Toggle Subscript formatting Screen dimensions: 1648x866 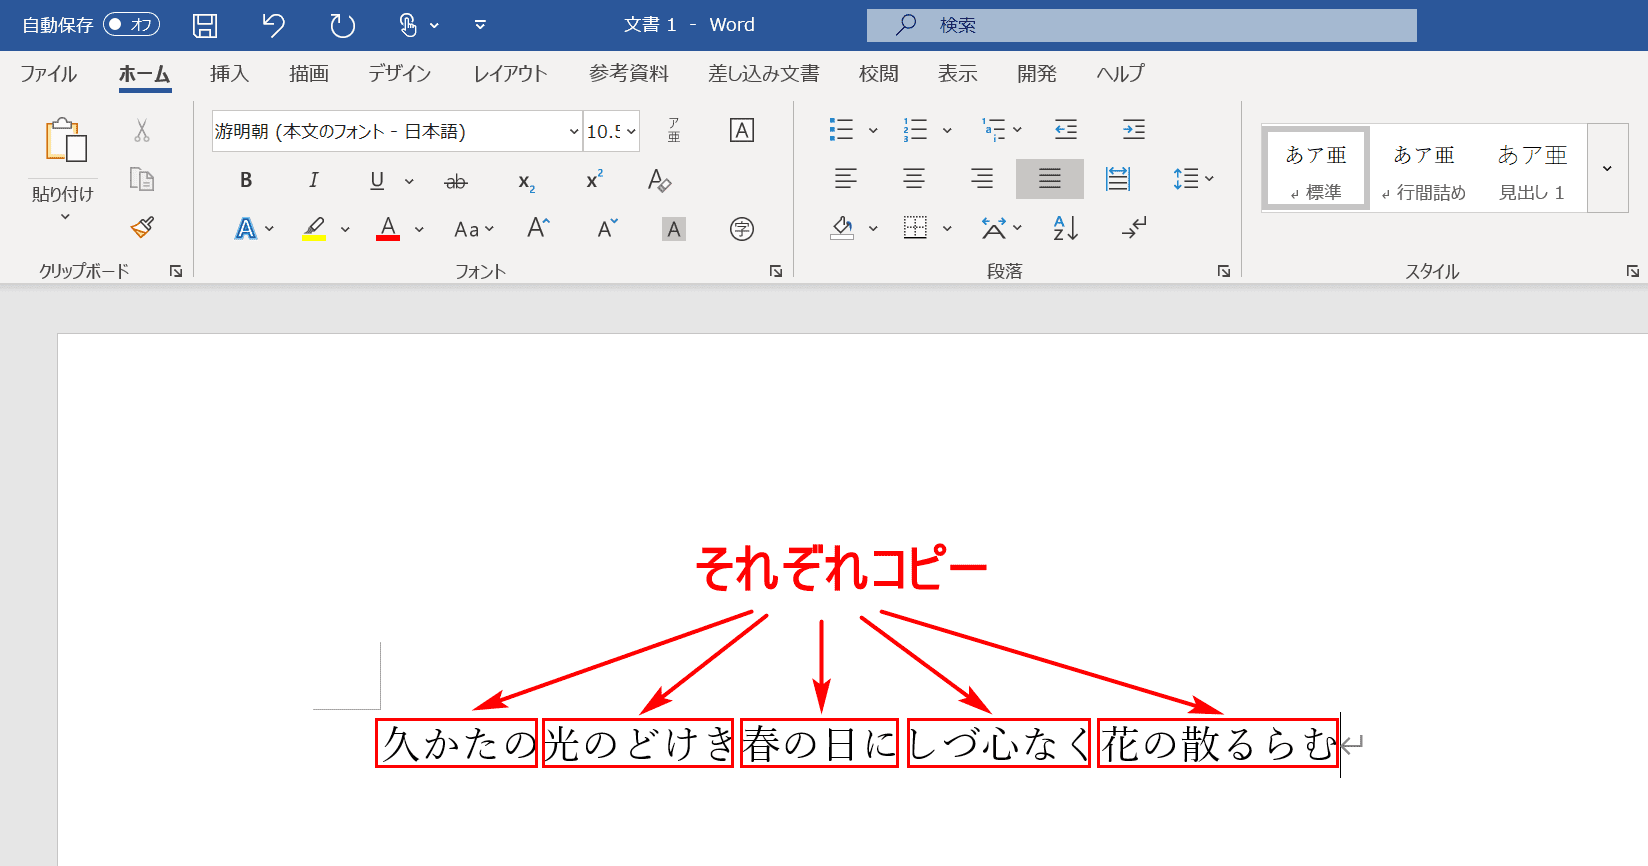(x=526, y=182)
